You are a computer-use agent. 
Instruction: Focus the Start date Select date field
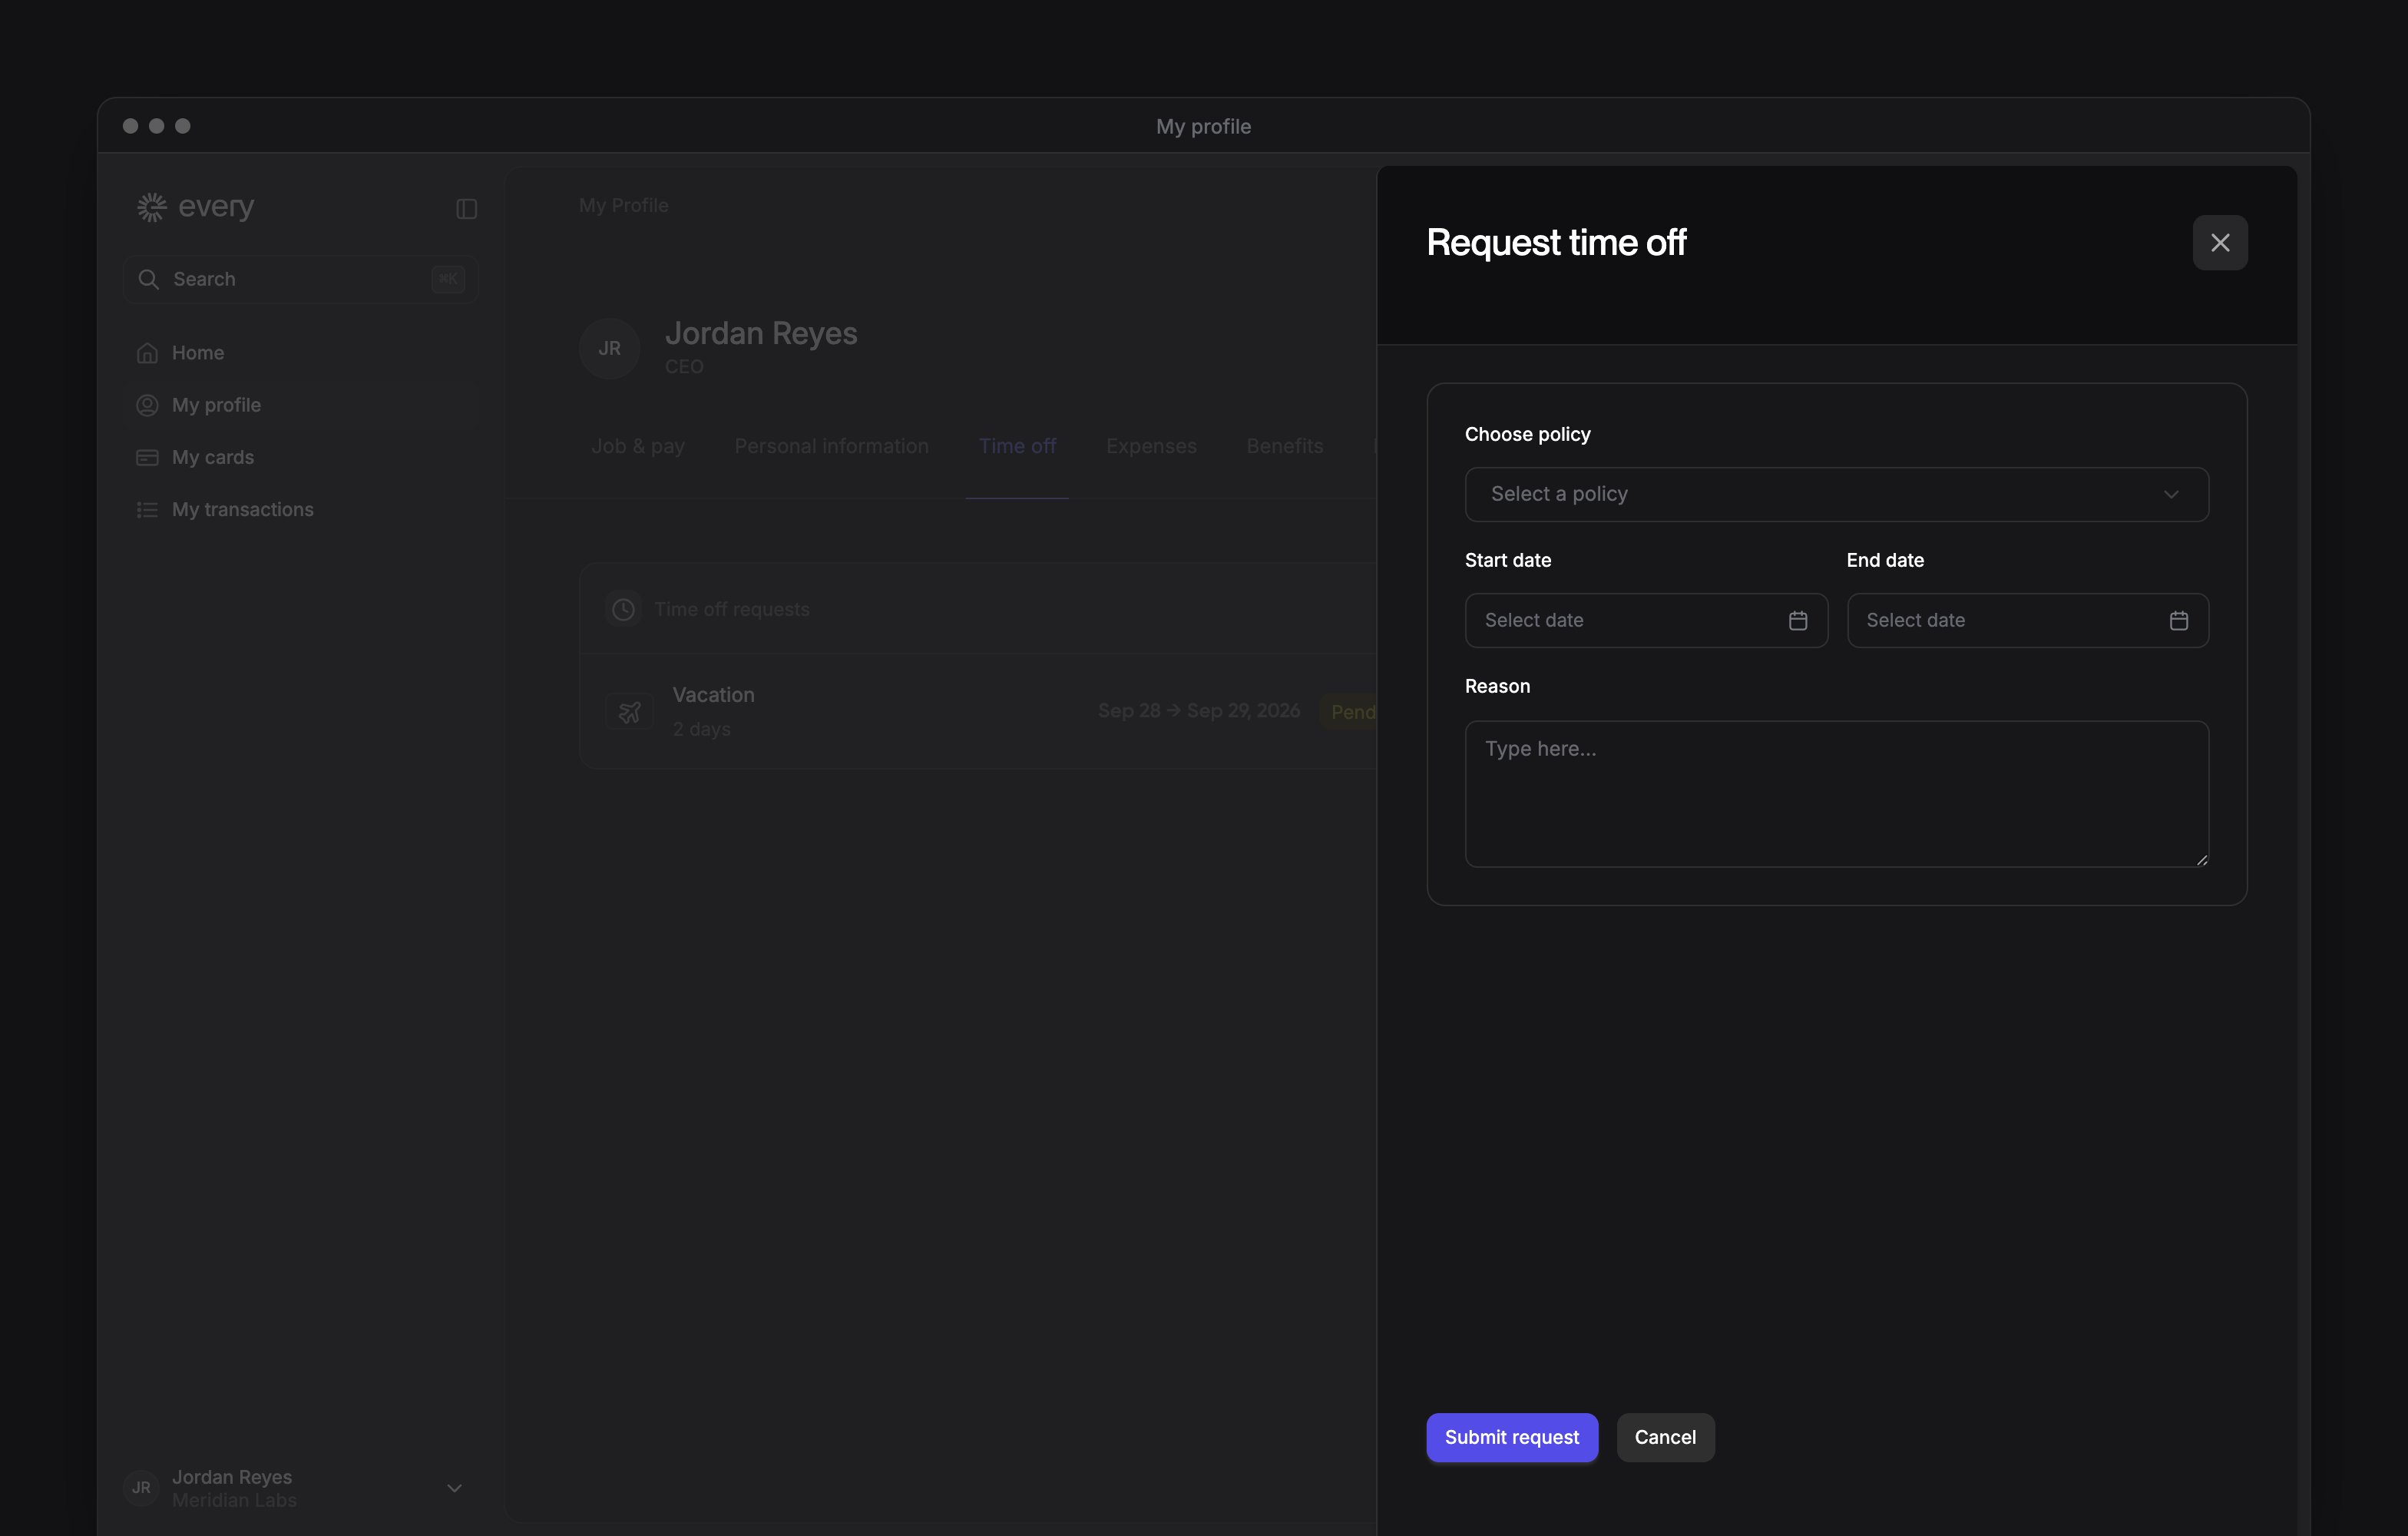coord(1646,621)
